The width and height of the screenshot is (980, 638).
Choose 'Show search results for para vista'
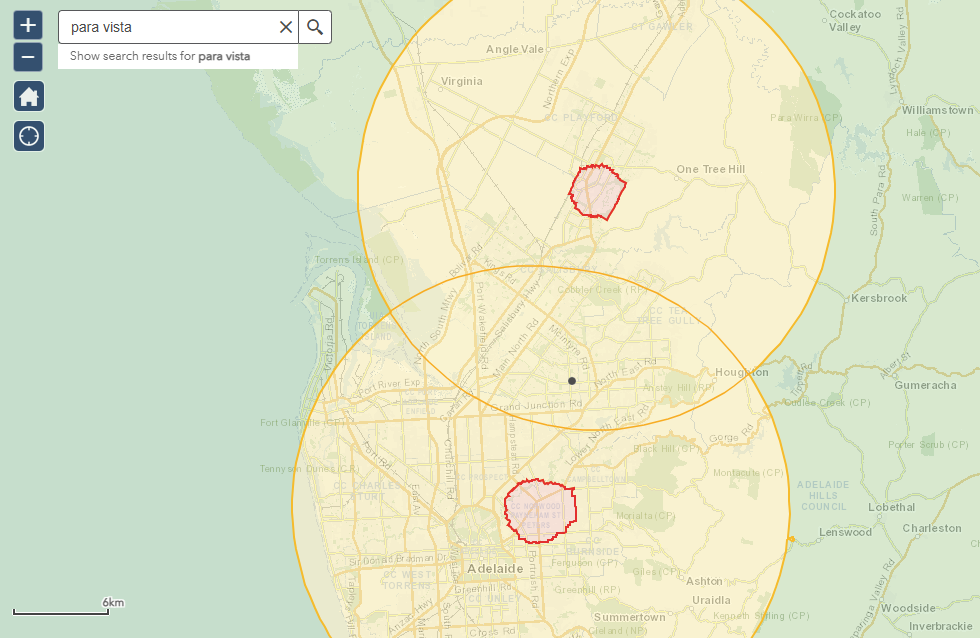[x=160, y=57]
